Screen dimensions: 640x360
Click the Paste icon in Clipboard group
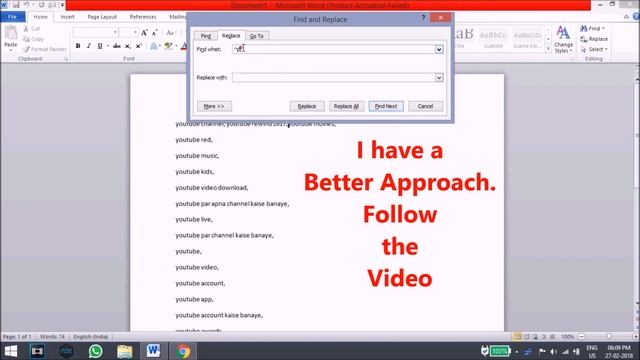[11, 32]
